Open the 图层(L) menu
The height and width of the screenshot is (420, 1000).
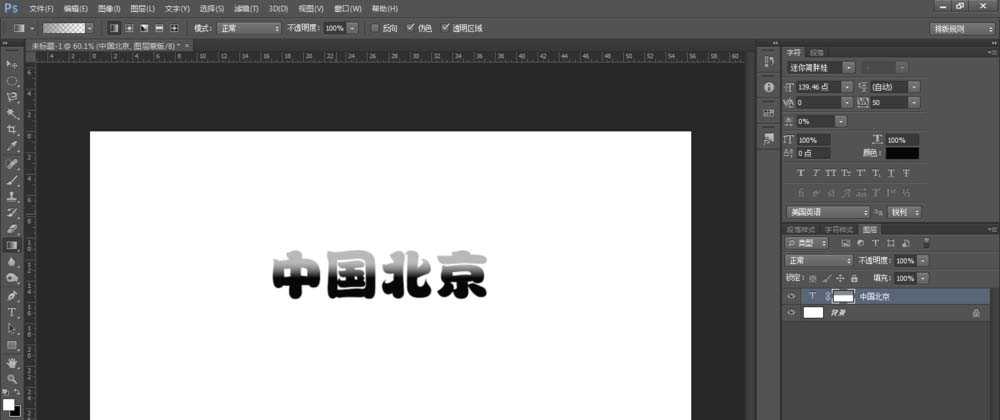tap(142, 9)
